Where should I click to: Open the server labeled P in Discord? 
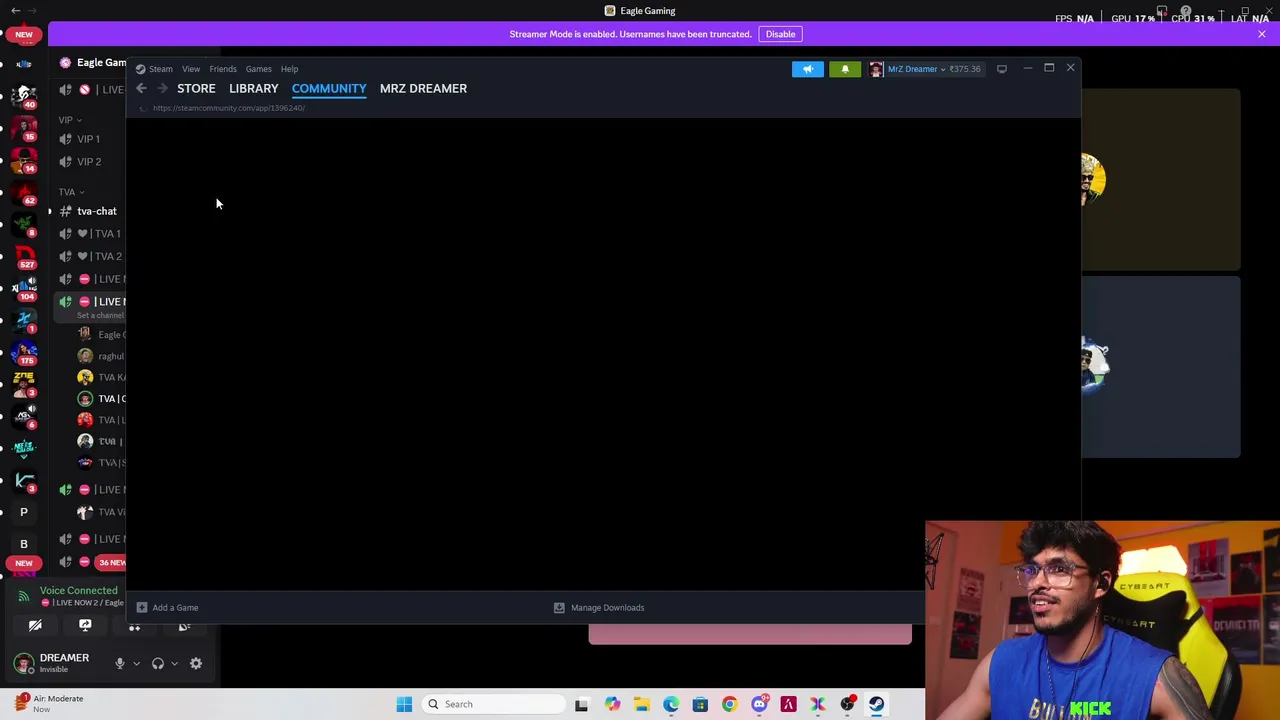[24, 512]
